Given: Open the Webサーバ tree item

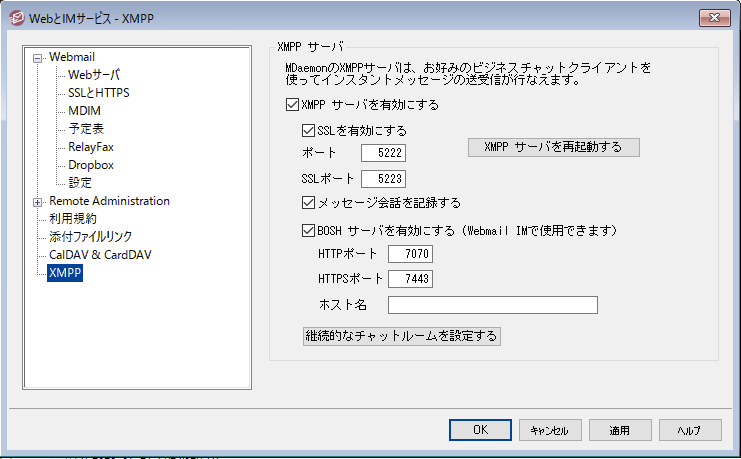Looking at the screenshot, I should point(94,75).
